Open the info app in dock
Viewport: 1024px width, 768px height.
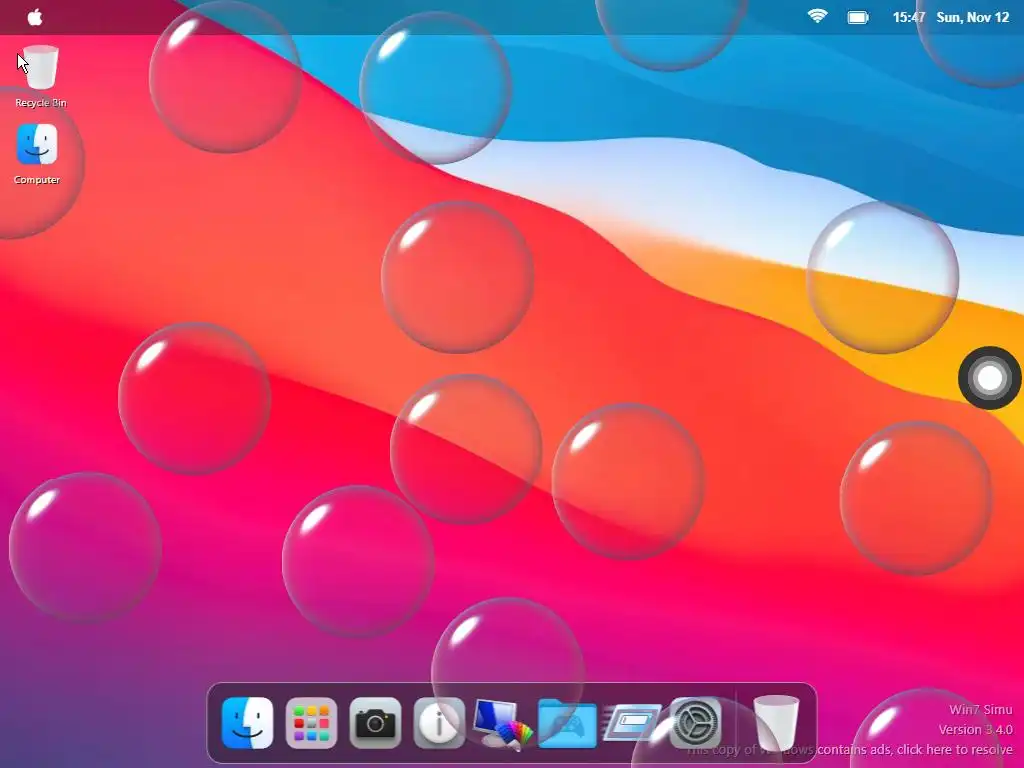439,723
